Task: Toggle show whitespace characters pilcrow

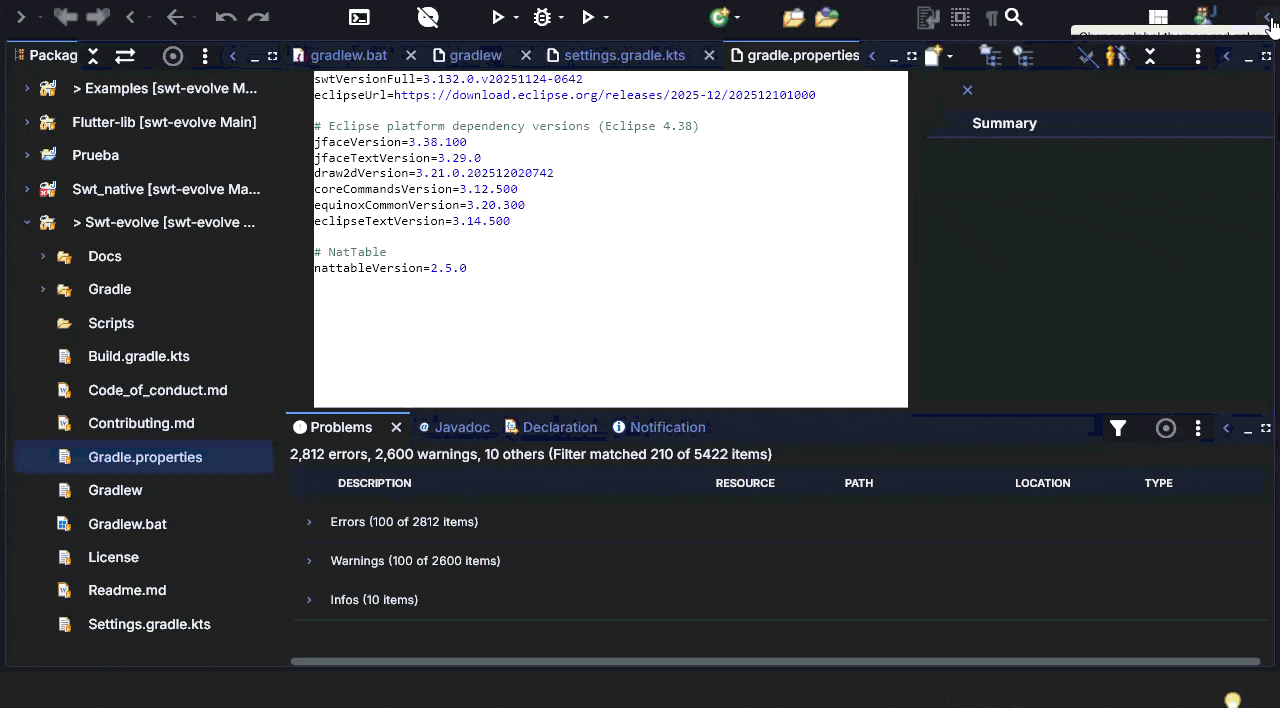Action: click(x=991, y=17)
